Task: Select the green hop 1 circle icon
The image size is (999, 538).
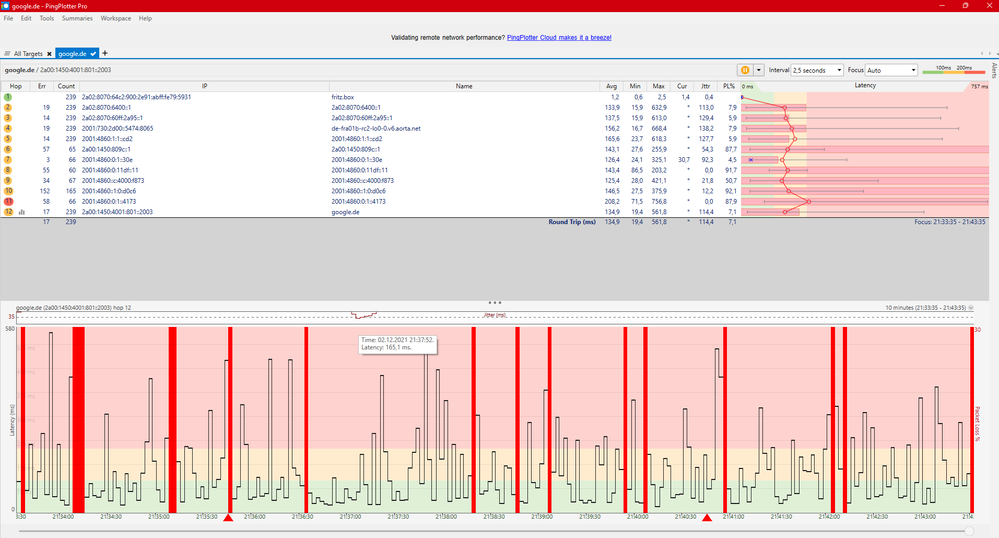Action: click(8, 97)
